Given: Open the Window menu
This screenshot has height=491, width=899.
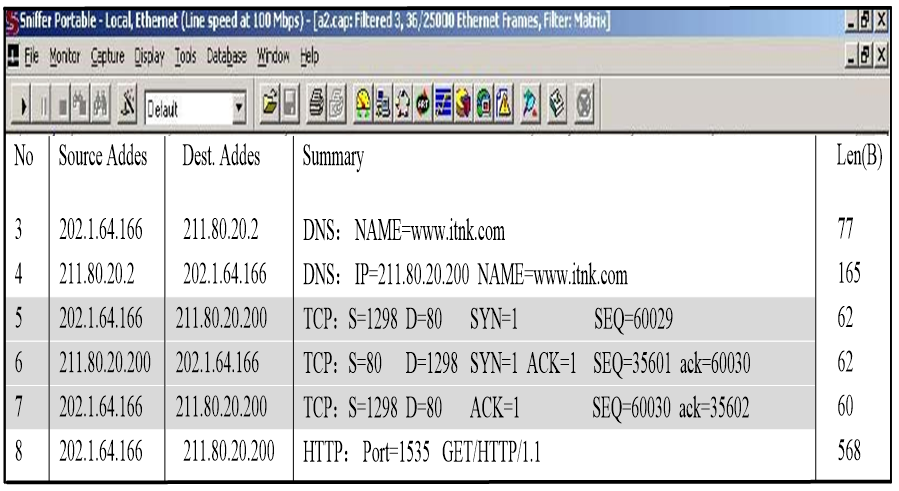Looking at the screenshot, I should click(x=273, y=56).
